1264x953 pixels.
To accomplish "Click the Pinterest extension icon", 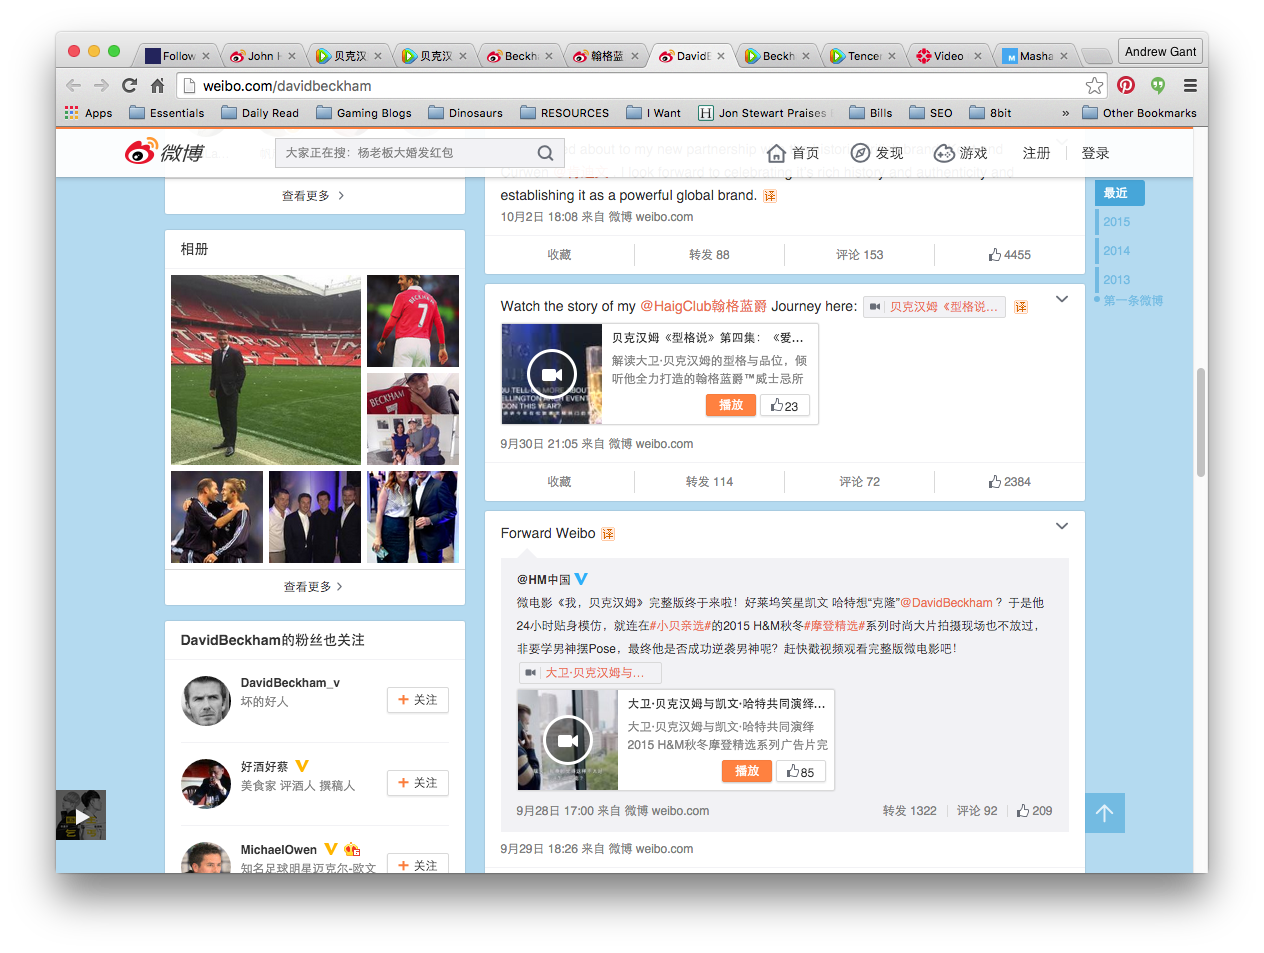I will pyautogui.click(x=1126, y=85).
